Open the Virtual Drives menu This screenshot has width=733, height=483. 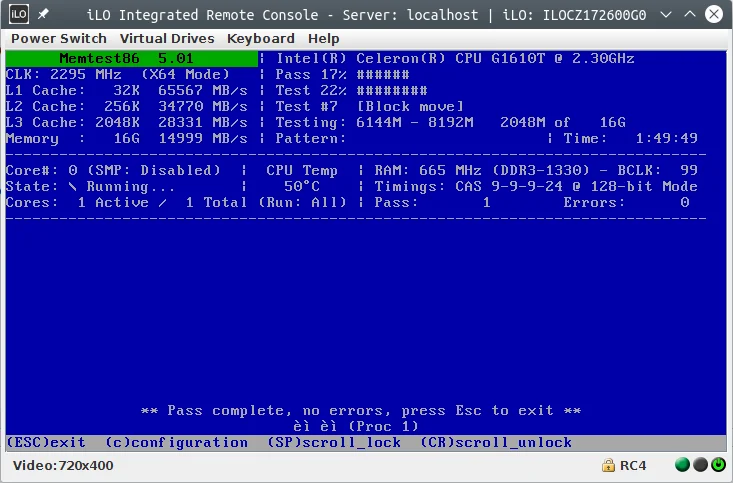point(167,38)
